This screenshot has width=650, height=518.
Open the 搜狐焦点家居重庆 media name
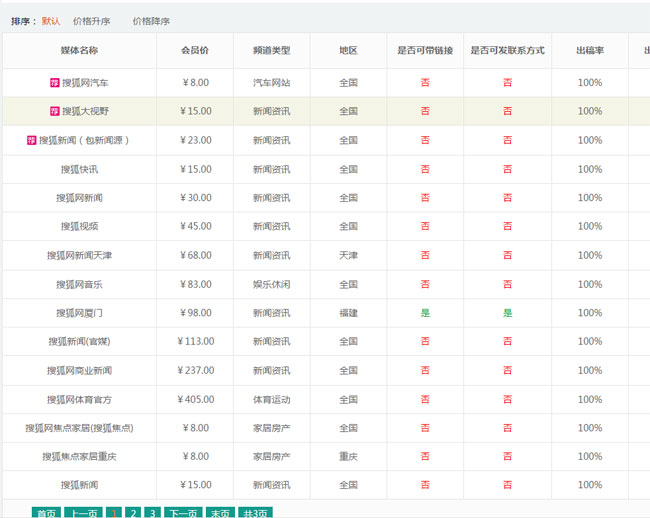tap(79, 457)
